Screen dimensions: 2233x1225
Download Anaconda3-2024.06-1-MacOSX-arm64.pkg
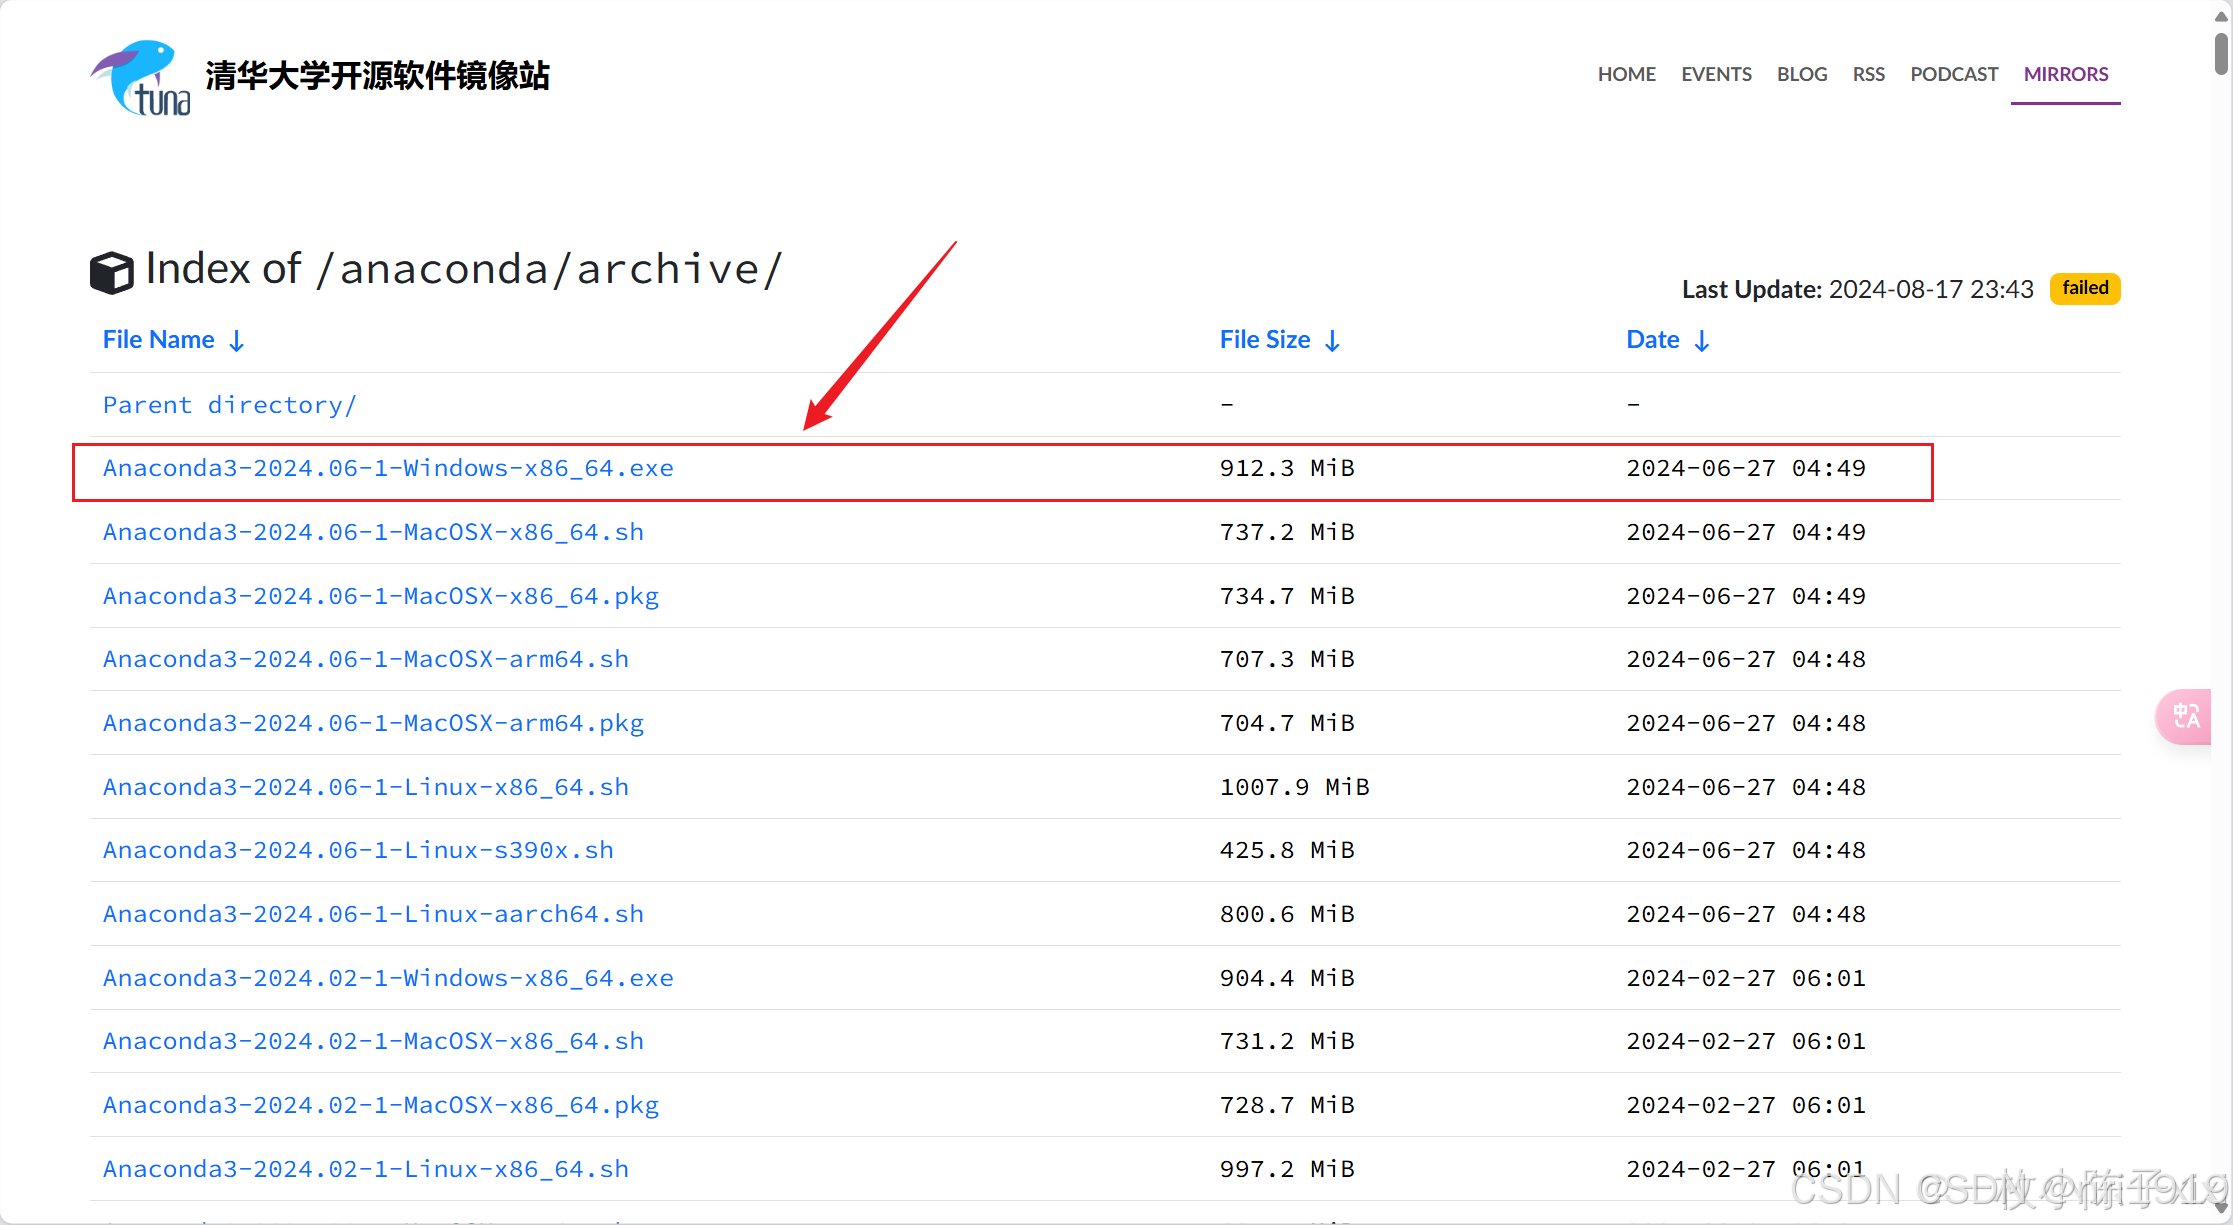click(x=373, y=723)
